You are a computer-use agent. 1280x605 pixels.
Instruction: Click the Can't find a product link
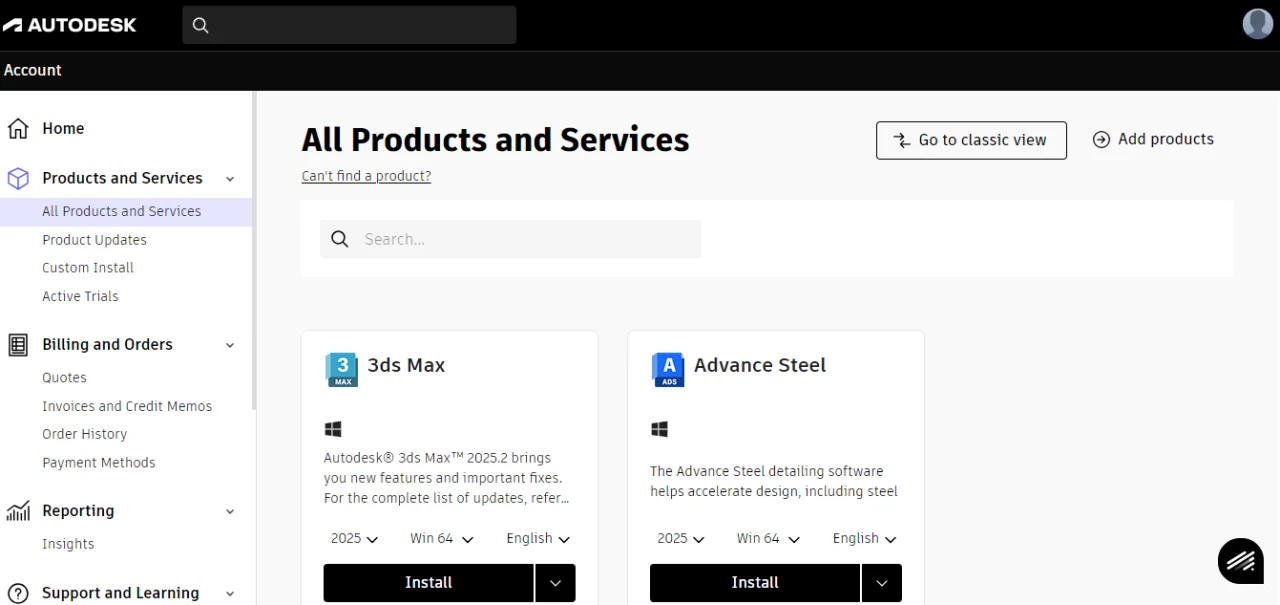(x=366, y=176)
